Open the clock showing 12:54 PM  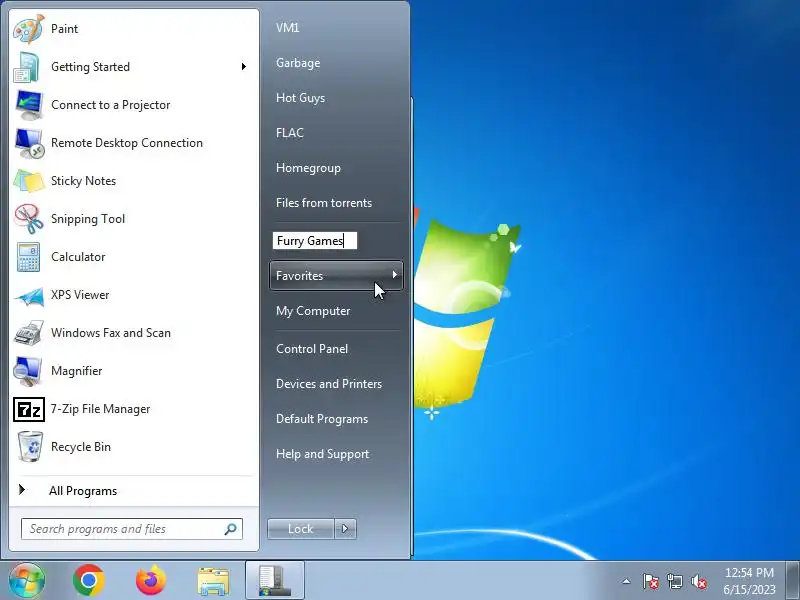coord(749,581)
